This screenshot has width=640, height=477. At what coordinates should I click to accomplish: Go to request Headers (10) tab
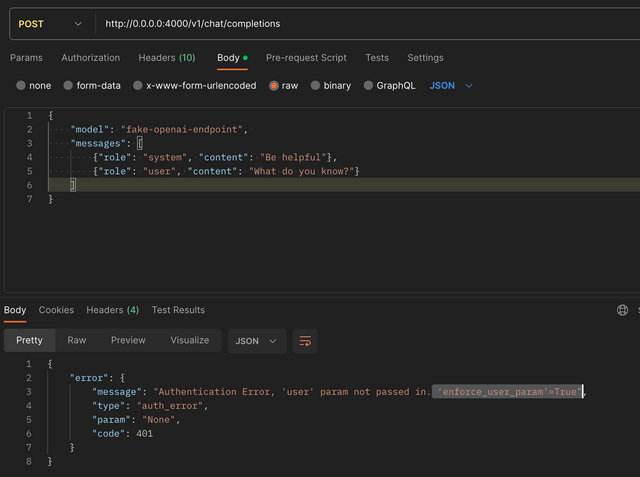pyautogui.click(x=166, y=58)
